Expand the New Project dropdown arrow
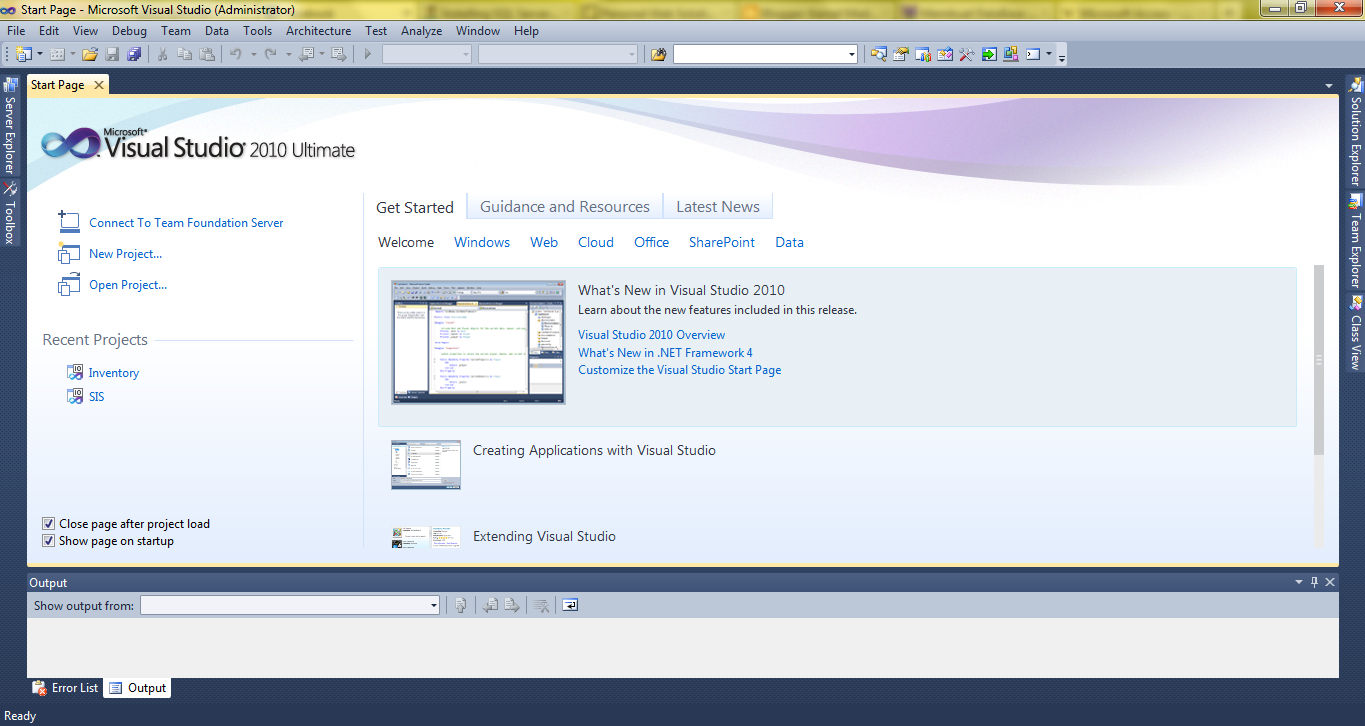Viewport: 1365px width, 726px height. (x=40, y=54)
